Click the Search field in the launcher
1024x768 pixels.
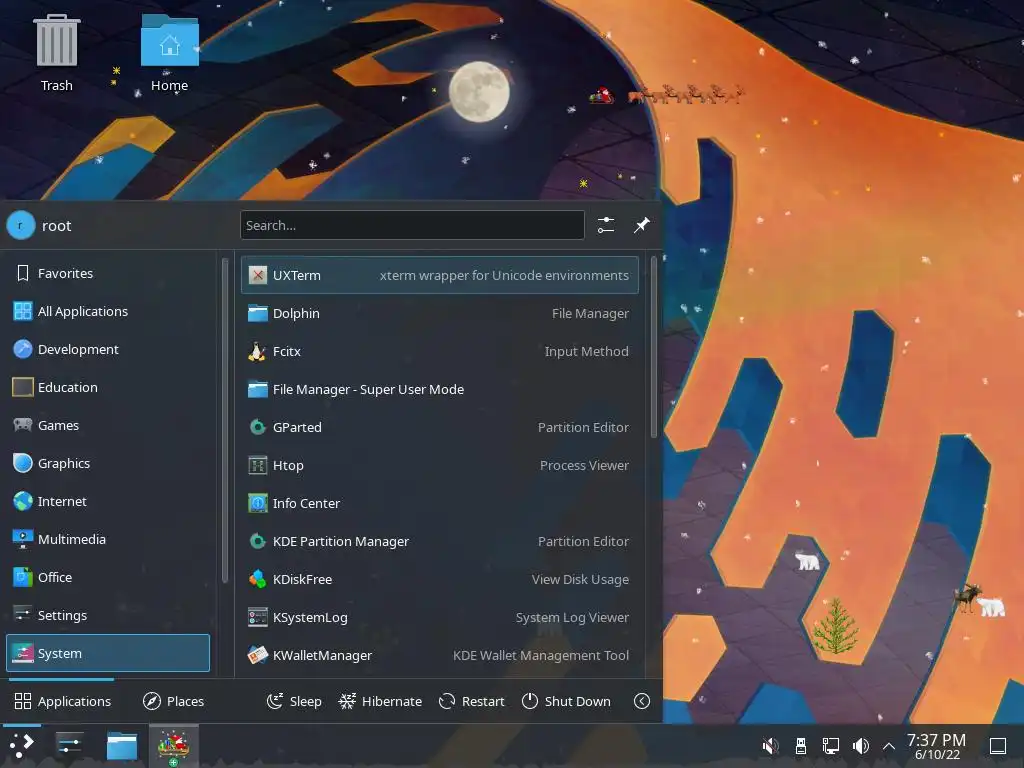click(412, 225)
